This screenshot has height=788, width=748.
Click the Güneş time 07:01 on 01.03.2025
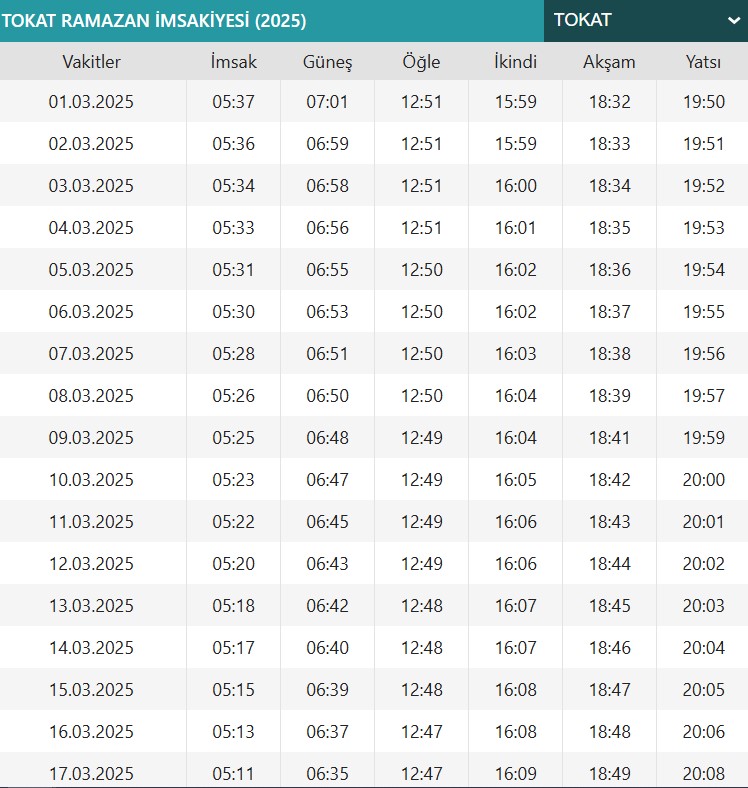coord(327,102)
